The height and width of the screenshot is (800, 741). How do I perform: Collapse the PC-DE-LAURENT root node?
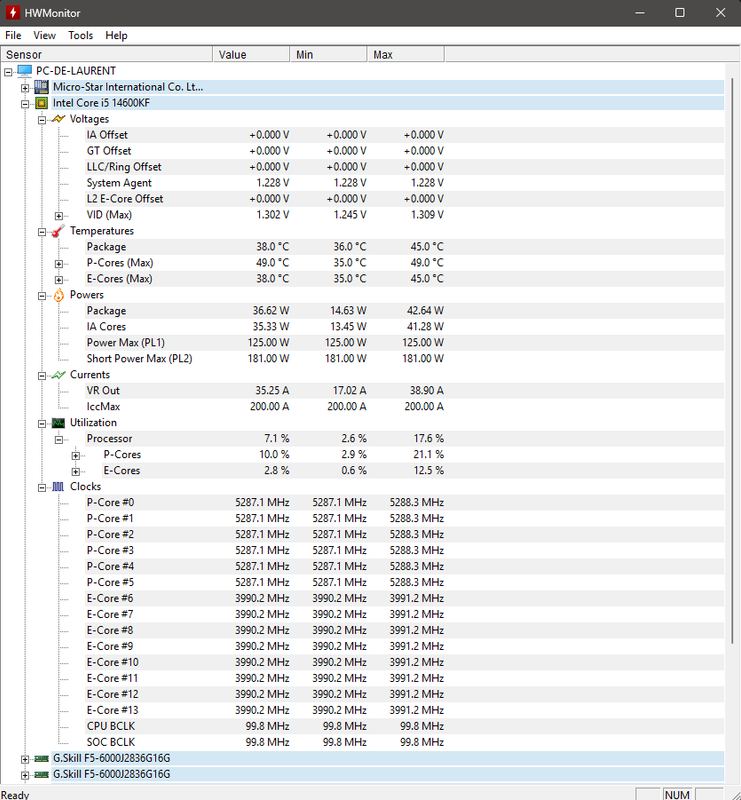(x=8, y=72)
